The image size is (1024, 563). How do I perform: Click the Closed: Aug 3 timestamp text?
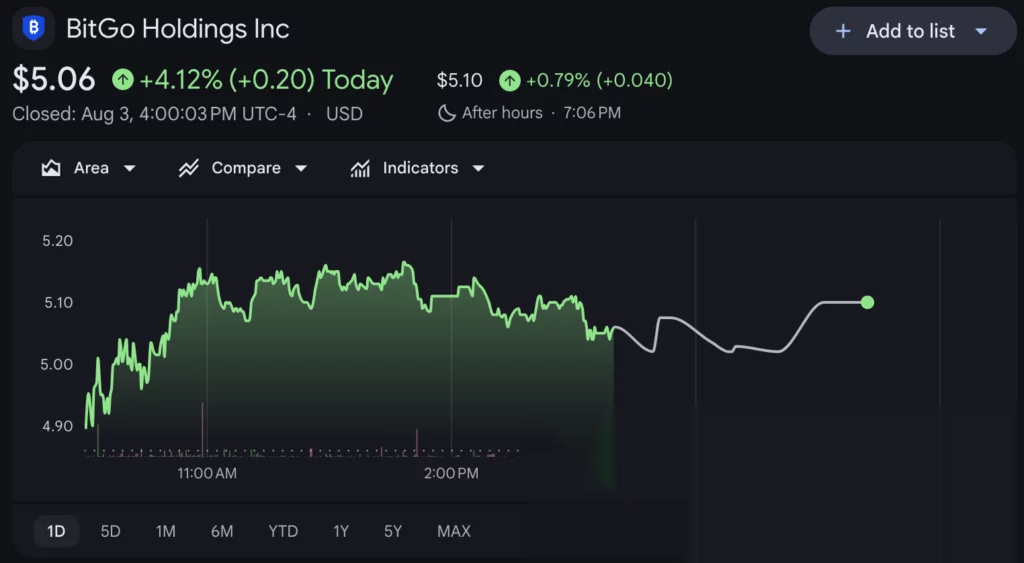tap(154, 114)
